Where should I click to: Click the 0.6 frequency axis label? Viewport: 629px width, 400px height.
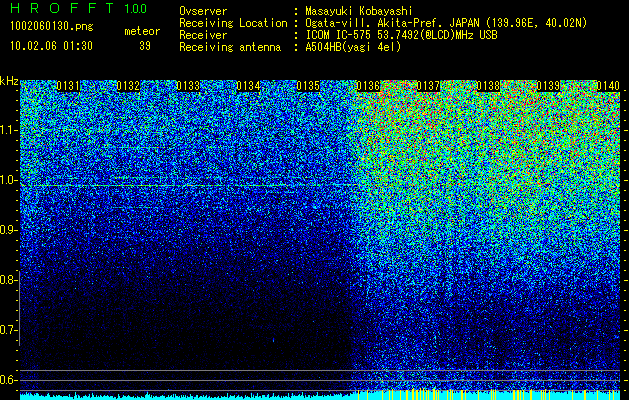pos(7,380)
